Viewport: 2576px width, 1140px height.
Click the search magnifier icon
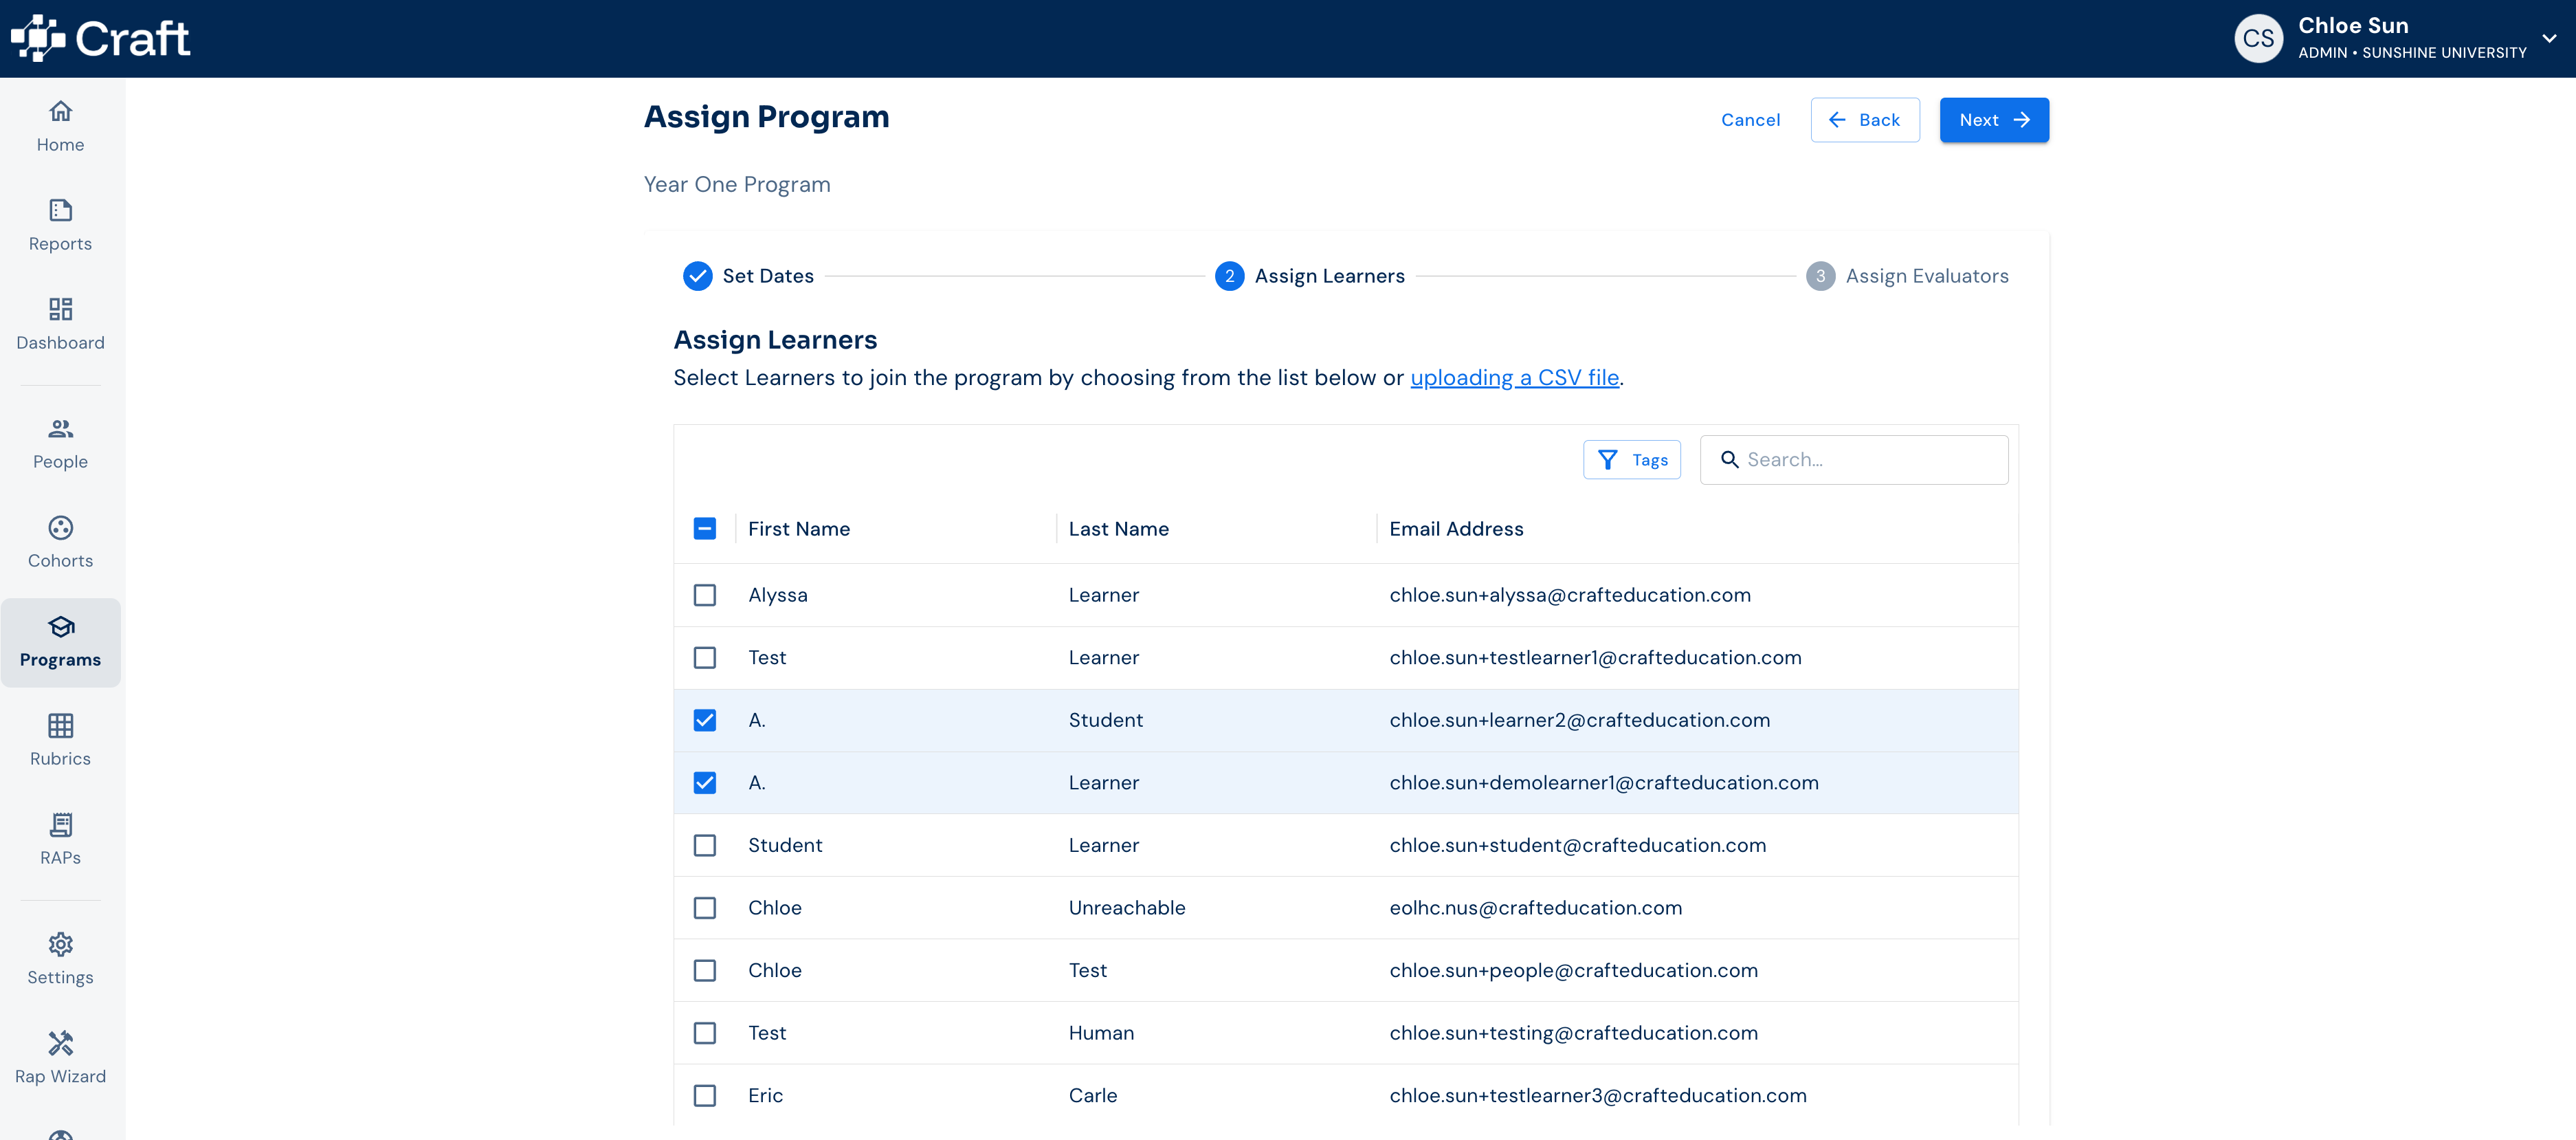pyautogui.click(x=1729, y=460)
